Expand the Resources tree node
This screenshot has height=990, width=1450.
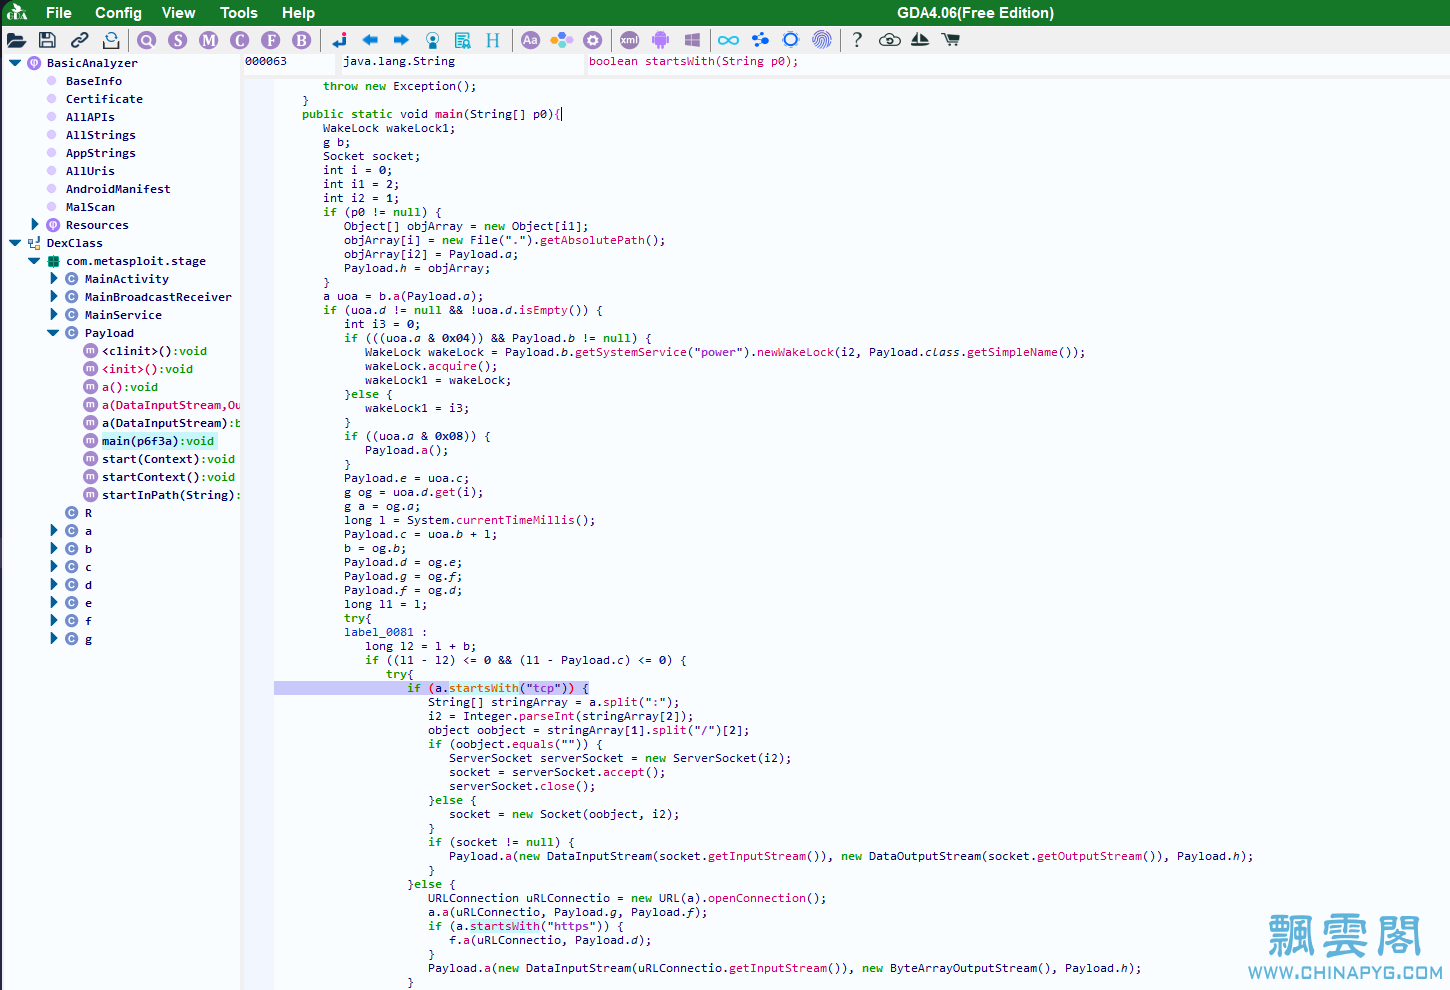(35, 225)
